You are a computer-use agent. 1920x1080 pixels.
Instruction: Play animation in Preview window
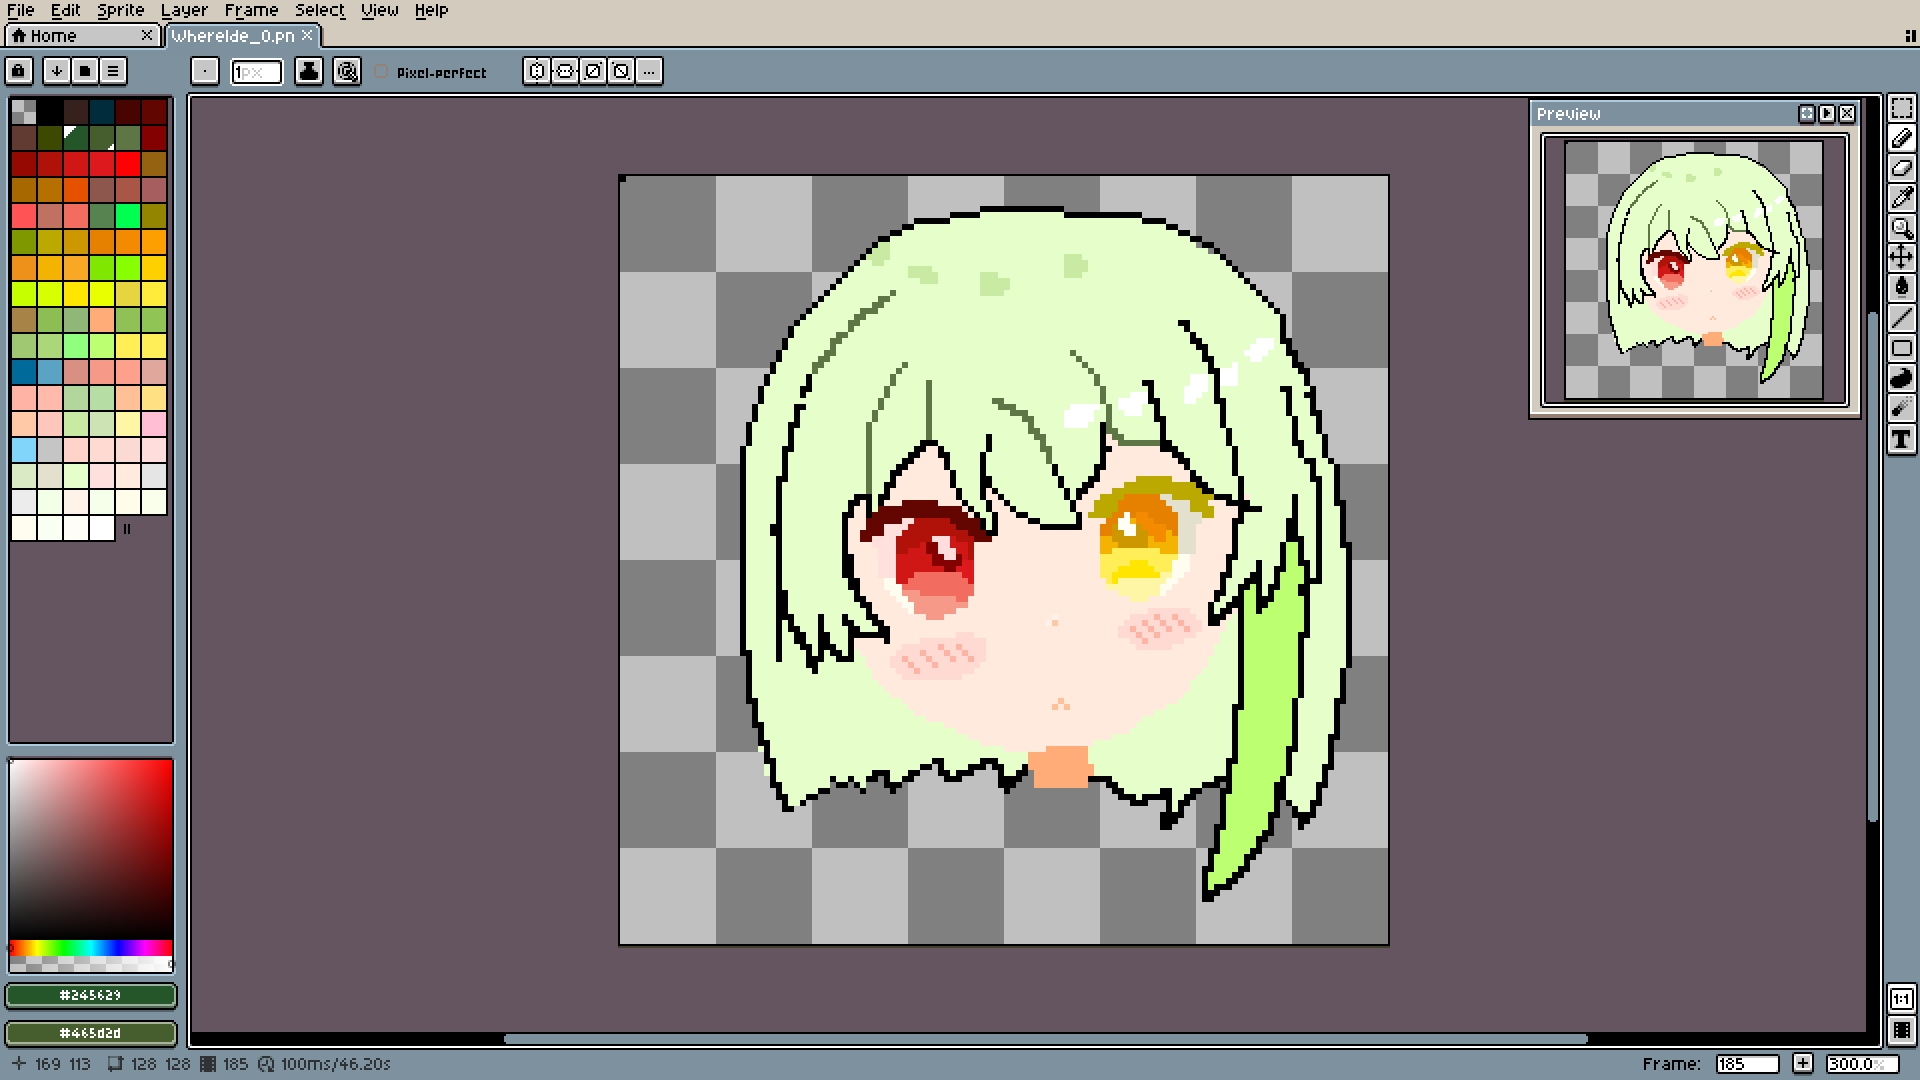(1827, 114)
